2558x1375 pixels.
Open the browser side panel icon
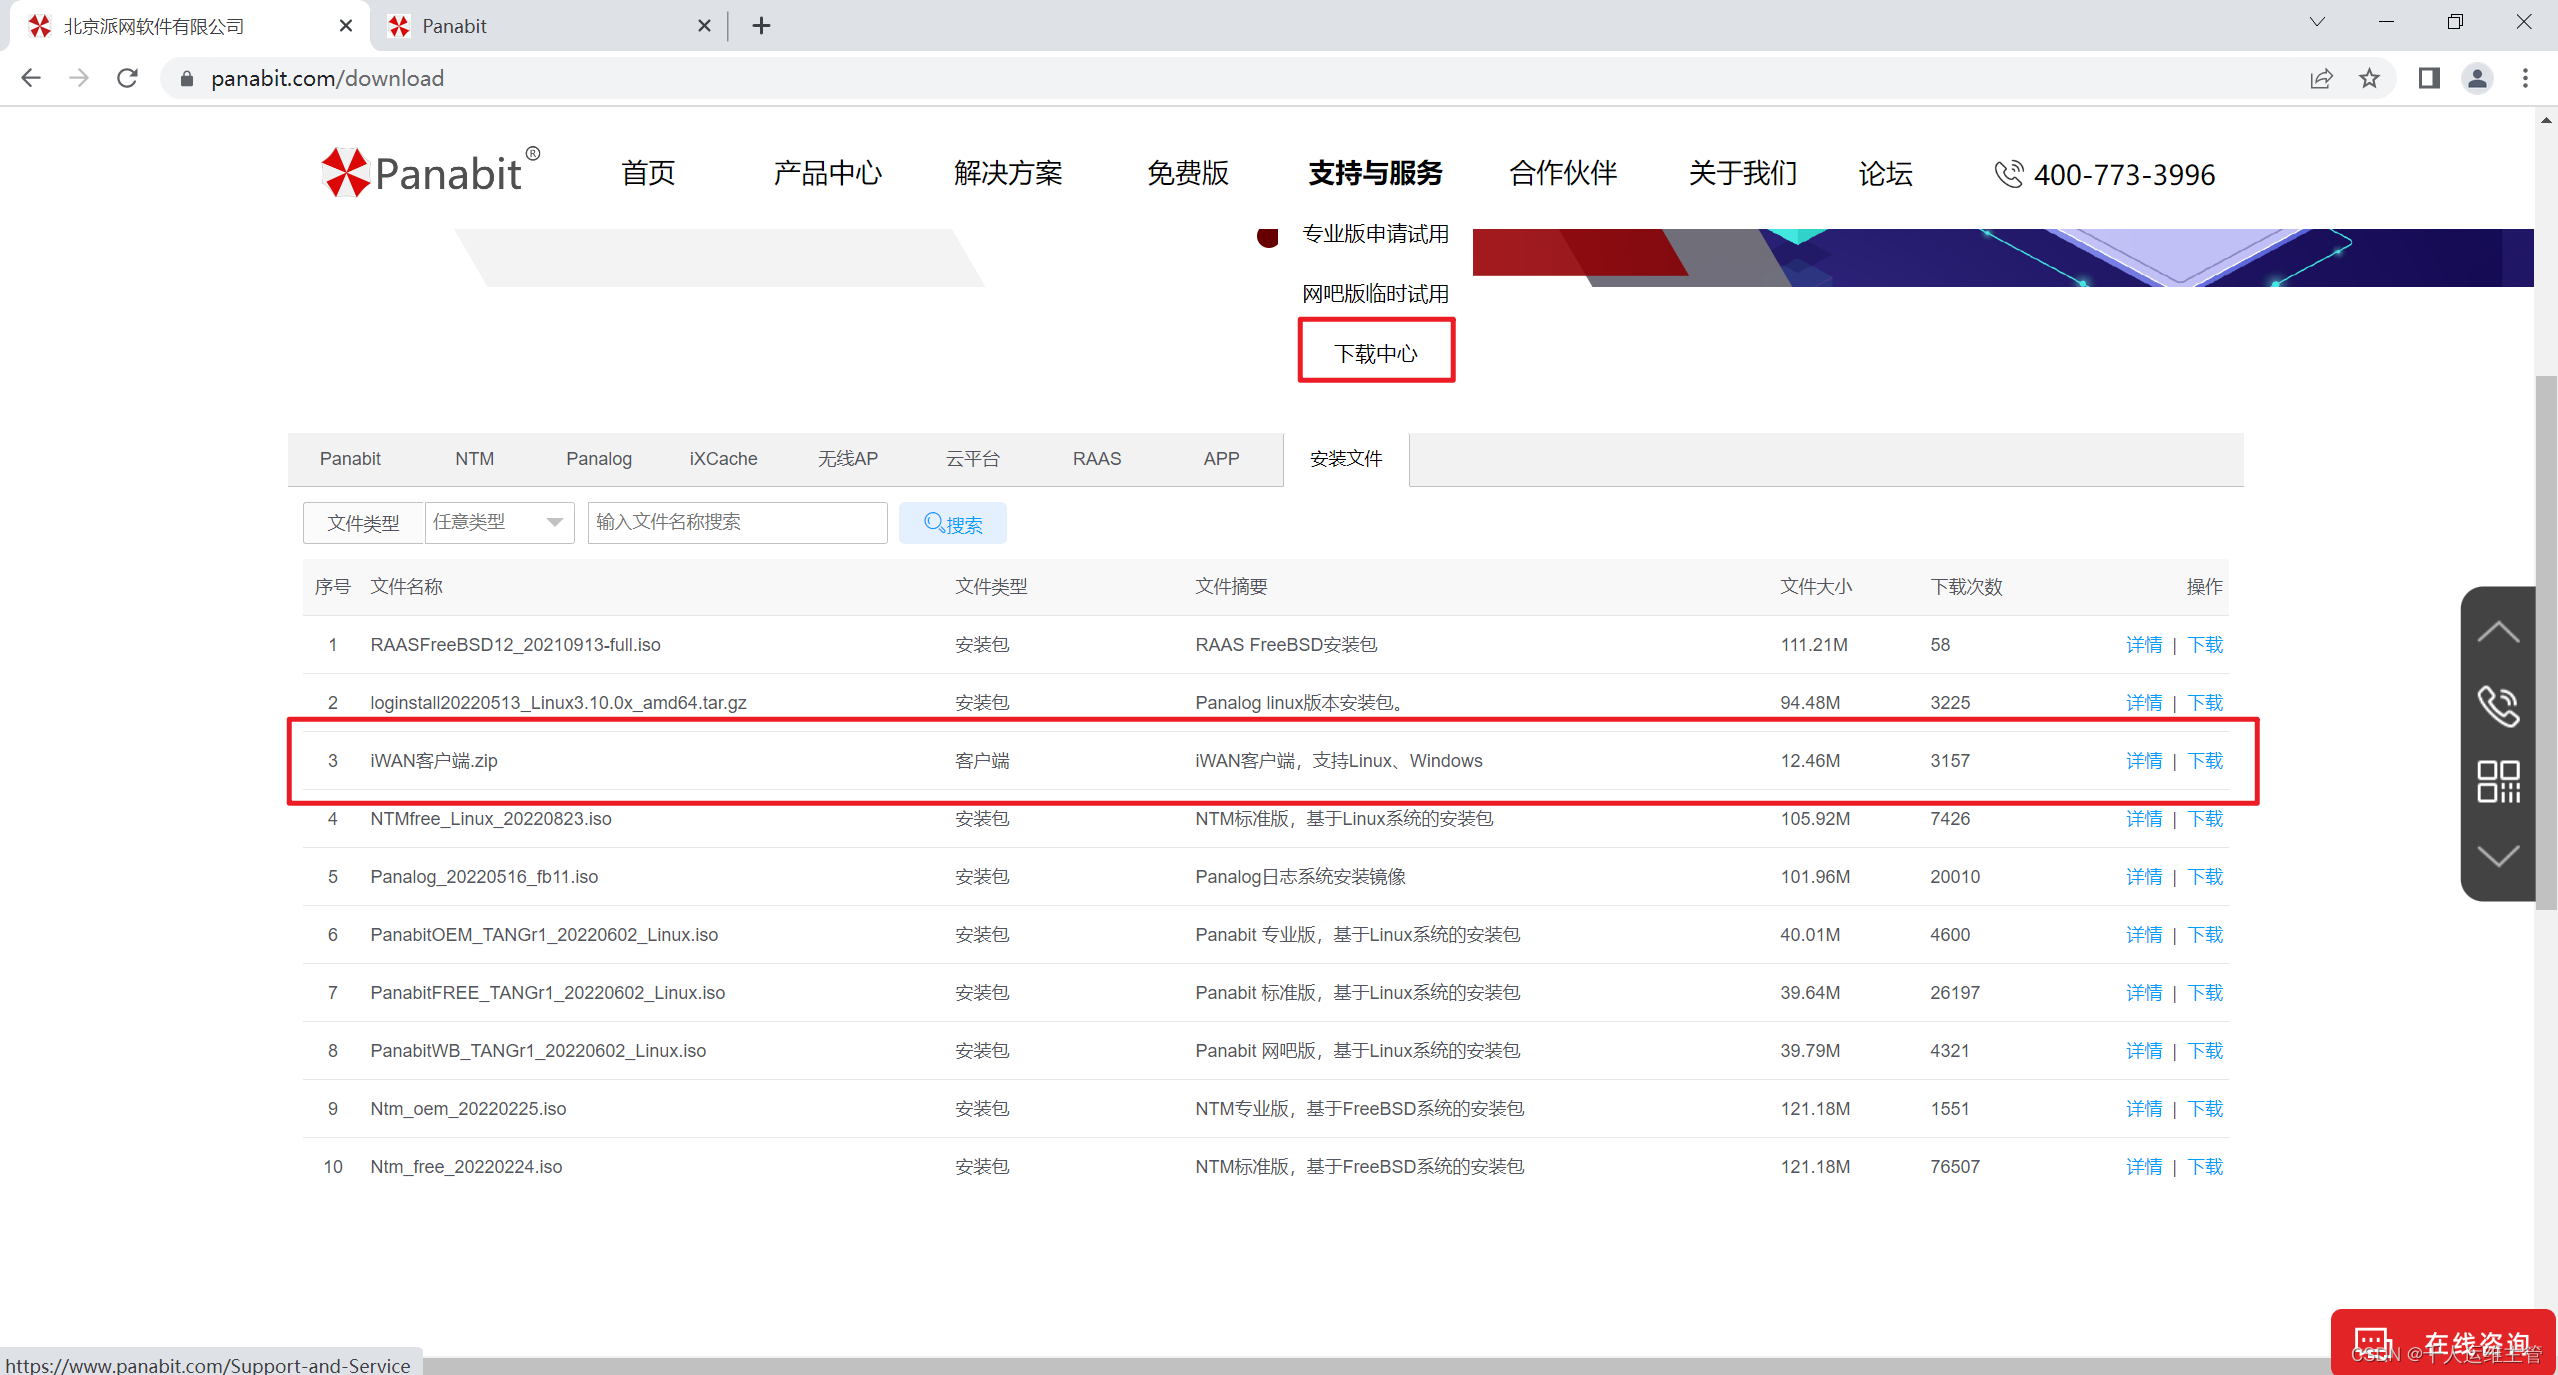[x=2429, y=78]
